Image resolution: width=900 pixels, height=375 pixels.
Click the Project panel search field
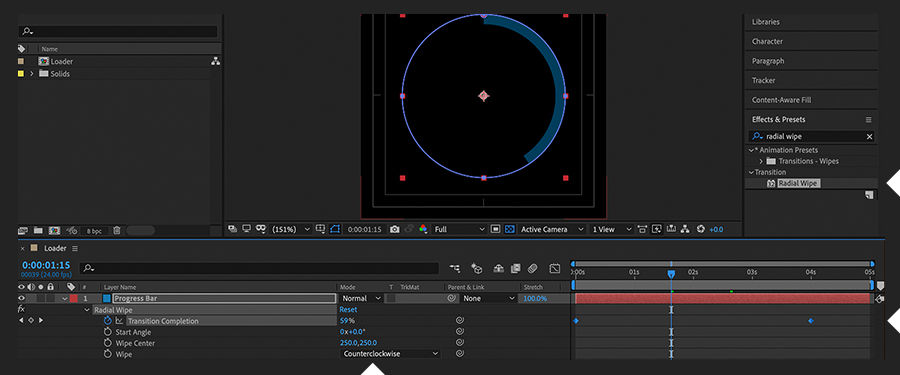coord(118,32)
